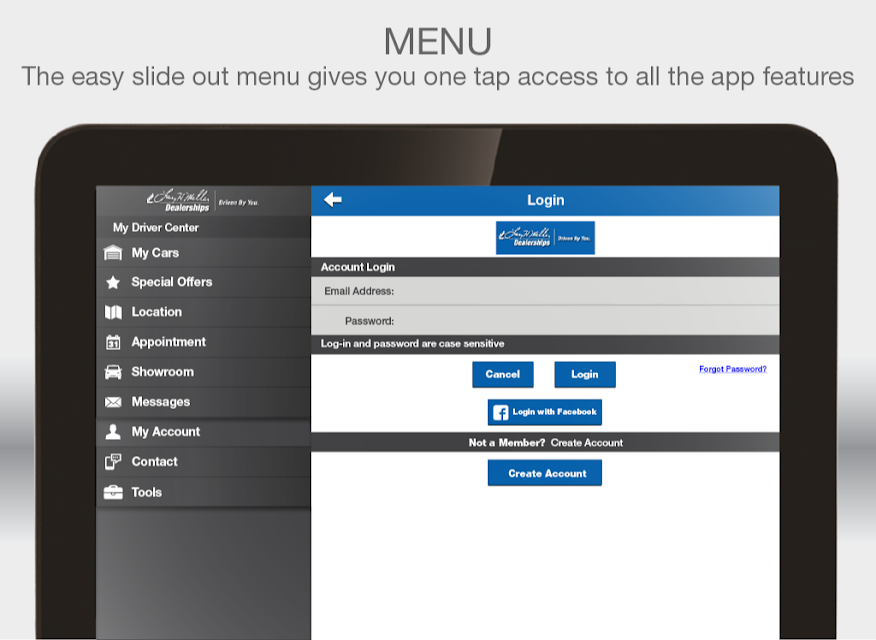Open the Messages envelope icon
876x640 pixels.
(113, 402)
